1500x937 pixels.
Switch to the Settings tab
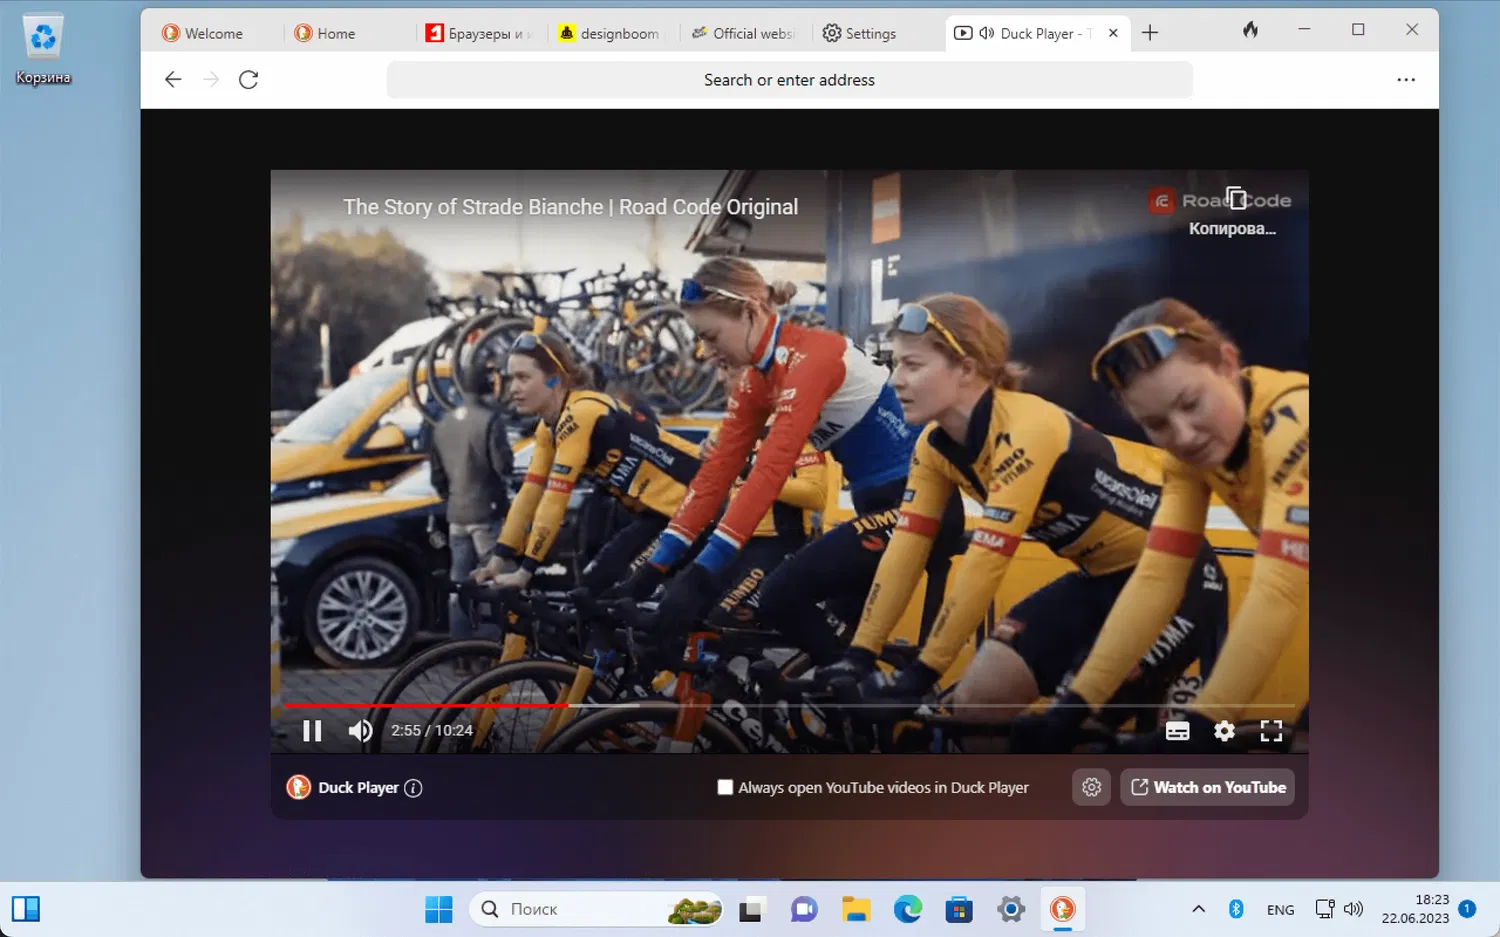(x=860, y=33)
